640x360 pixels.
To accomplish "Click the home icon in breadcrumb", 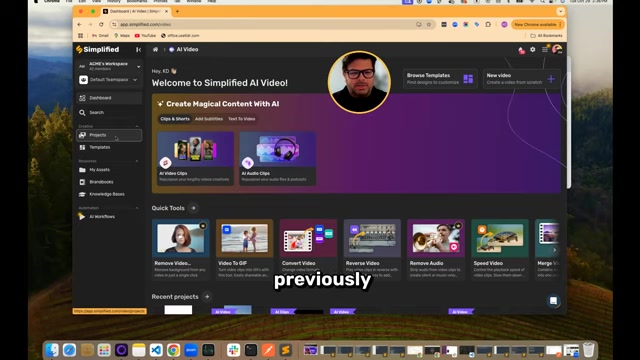I will point(155,49).
